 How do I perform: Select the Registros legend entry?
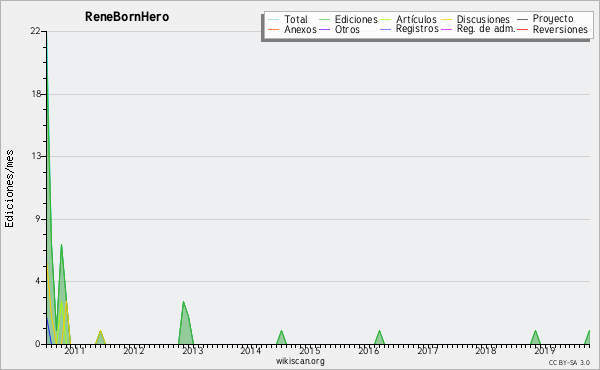(417, 29)
